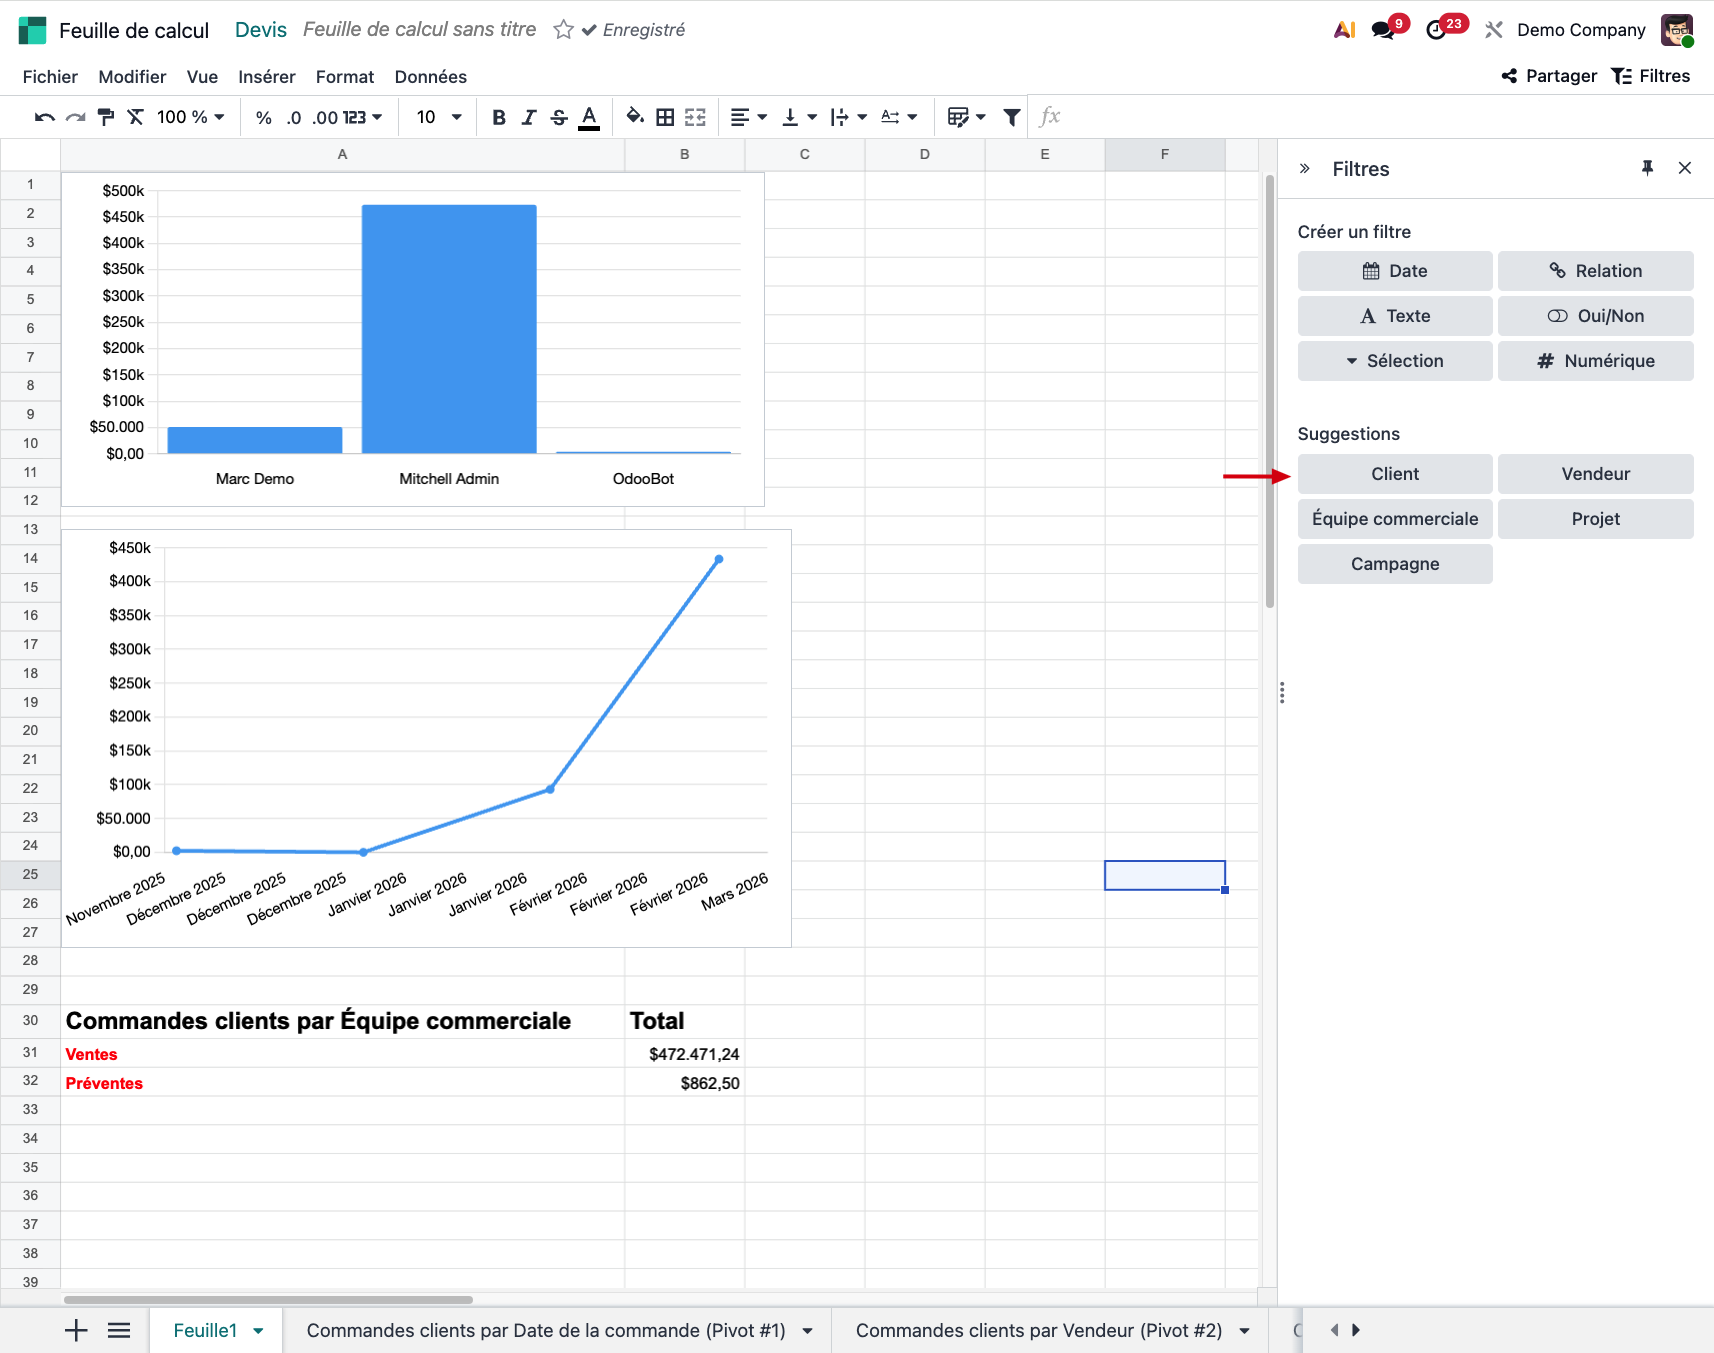The width and height of the screenshot is (1714, 1353).
Task: Toggle bold formatting
Action: coord(499,118)
